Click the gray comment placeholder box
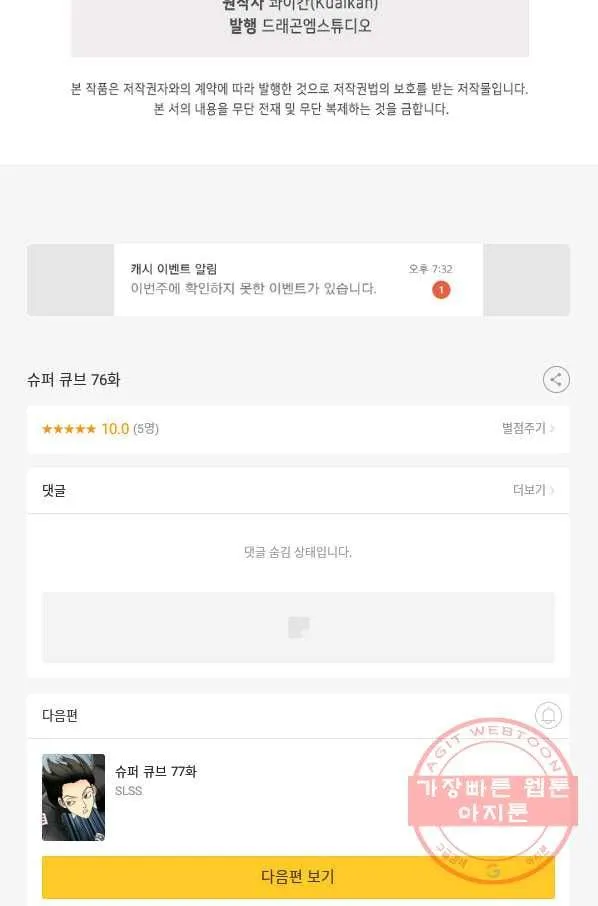The width and height of the screenshot is (598, 906). [x=298, y=627]
